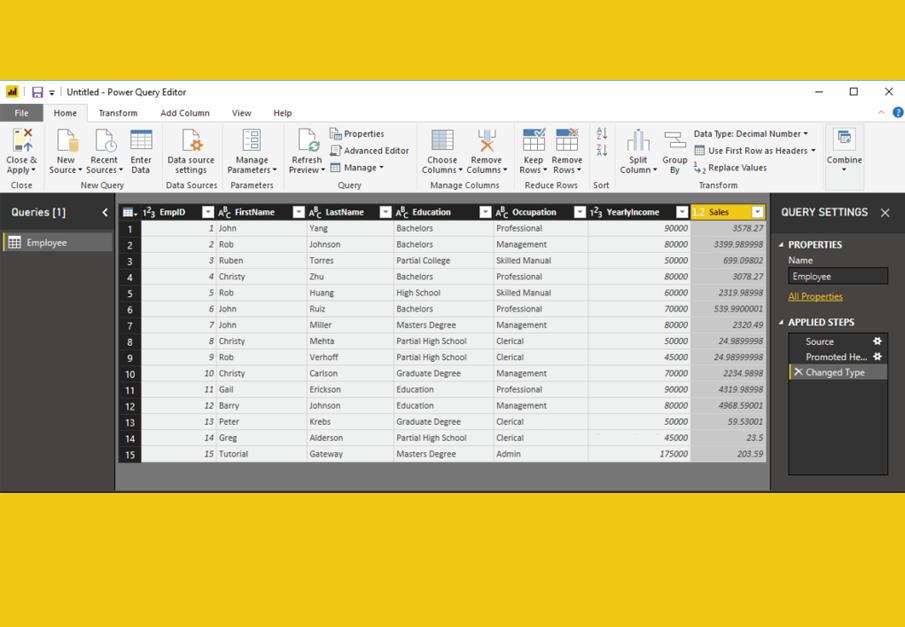905x627 pixels.
Task: Click the table icon in grid corner
Action: point(129,212)
